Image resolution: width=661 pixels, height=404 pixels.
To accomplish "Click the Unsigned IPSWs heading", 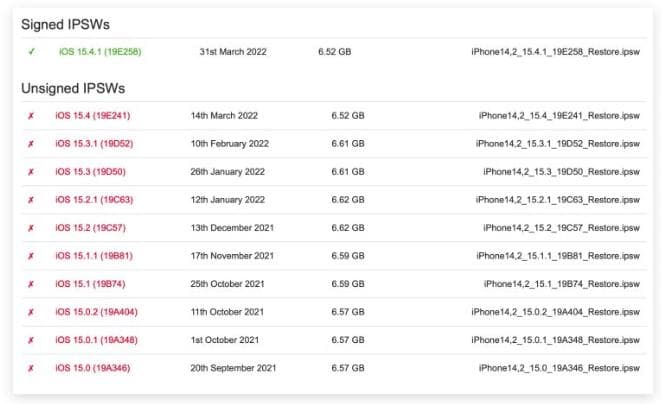I will [x=73, y=89].
